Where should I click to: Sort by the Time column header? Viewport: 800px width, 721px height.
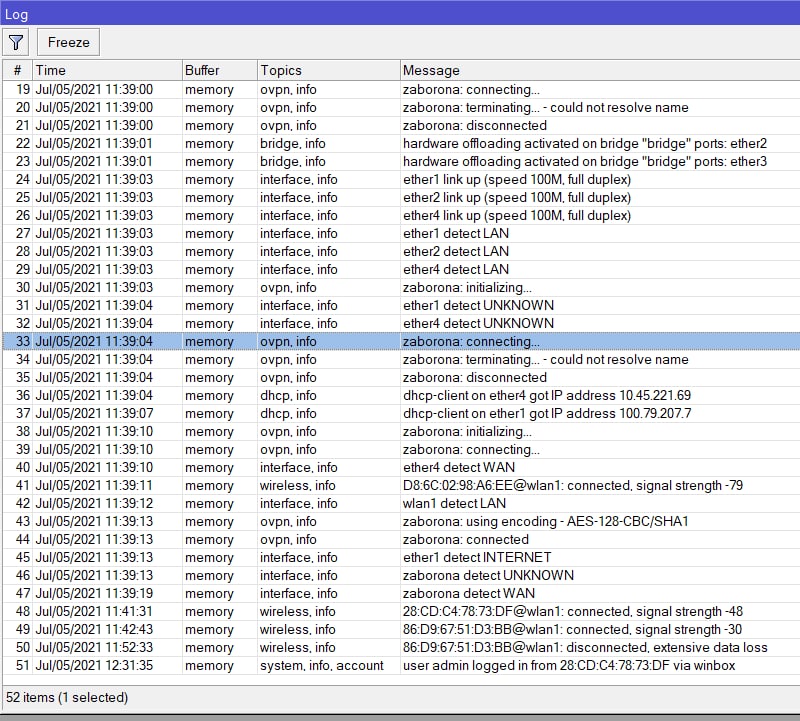point(107,70)
